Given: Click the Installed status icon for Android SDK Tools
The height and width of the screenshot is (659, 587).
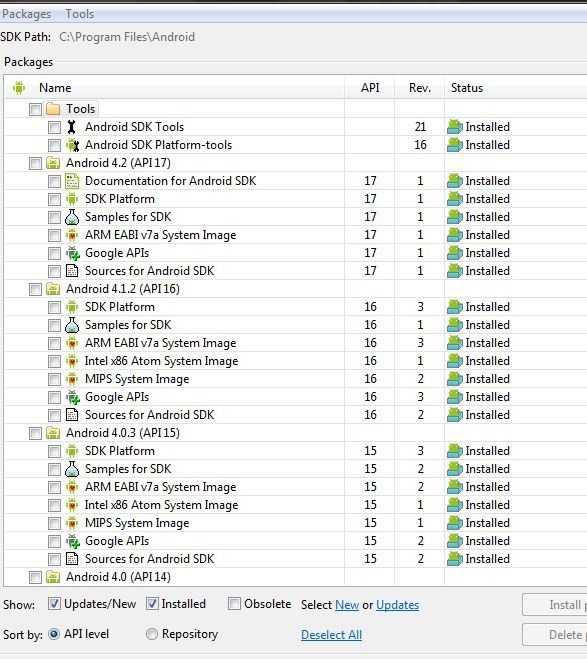Looking at the screenshot, I should 455,127.
